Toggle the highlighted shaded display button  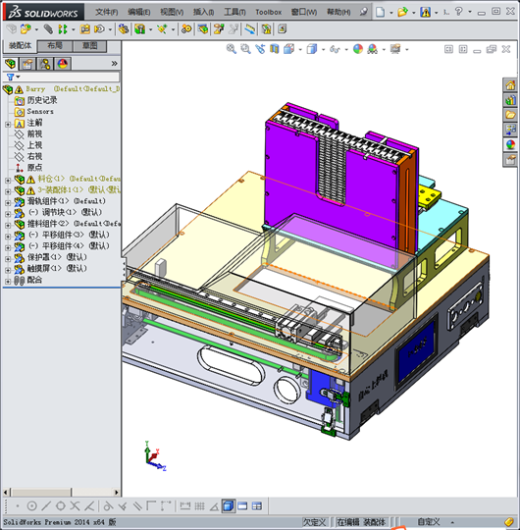tap(228, 506)
